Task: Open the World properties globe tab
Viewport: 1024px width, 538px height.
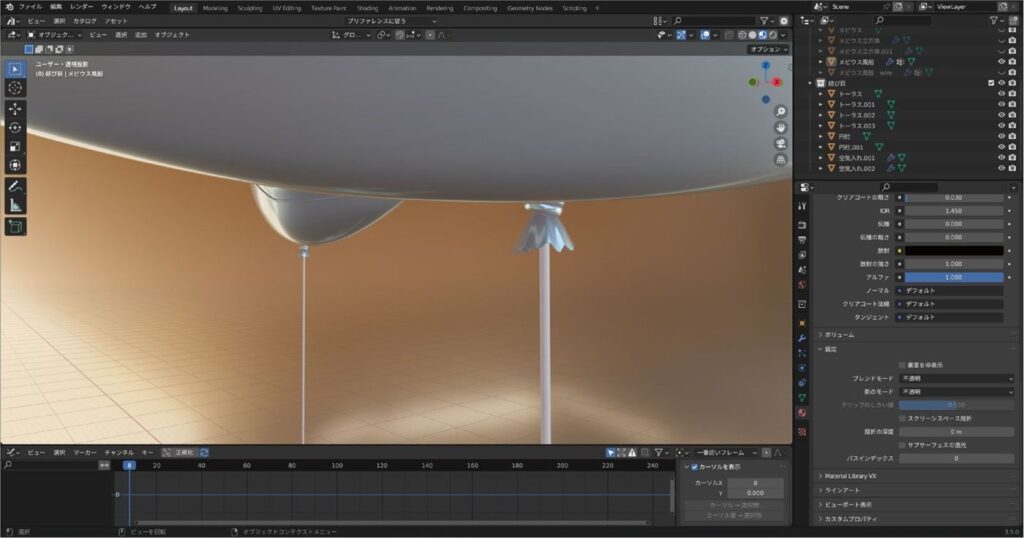Action: [802, 285]
